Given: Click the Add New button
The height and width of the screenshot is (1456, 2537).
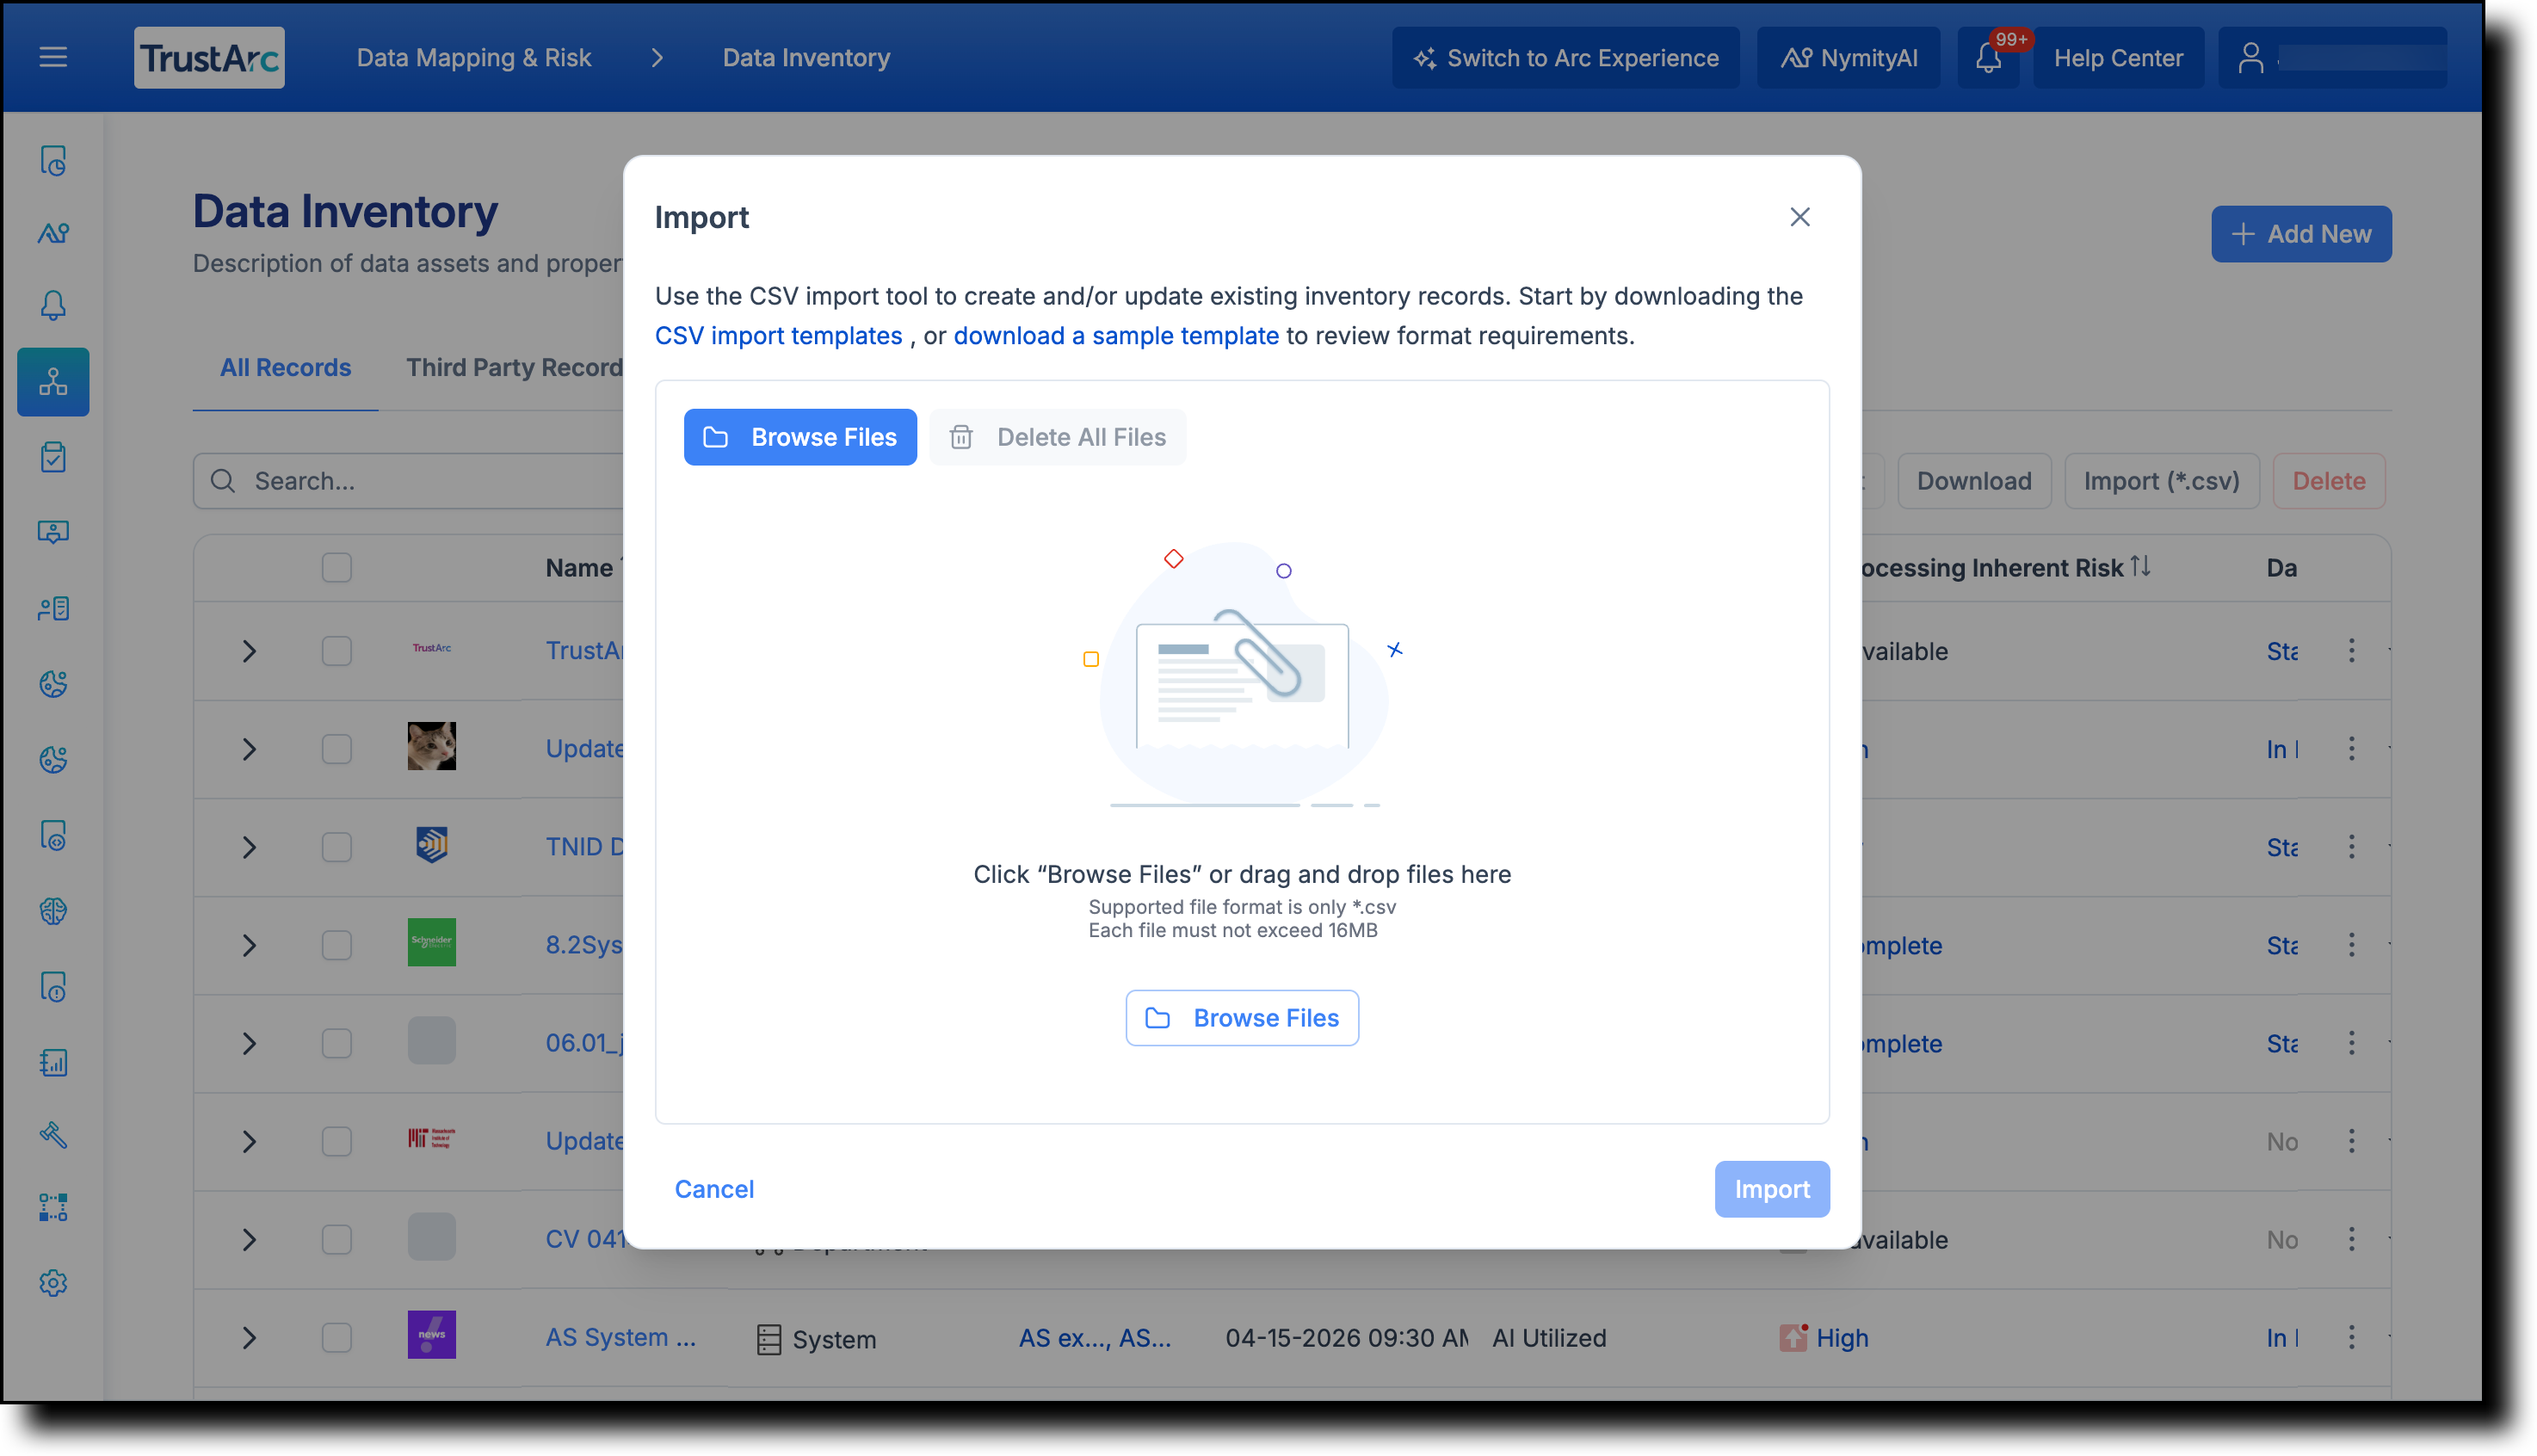Looking at the screenshot, I should click(2301, 234).
